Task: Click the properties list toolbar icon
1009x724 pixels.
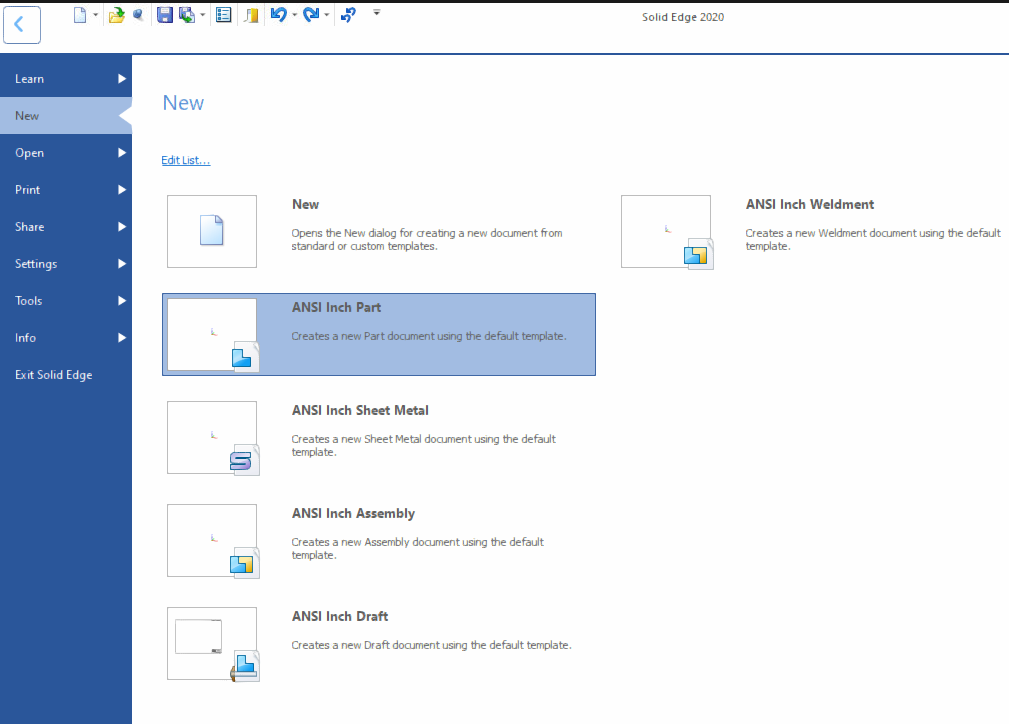Action: (223, 15)
